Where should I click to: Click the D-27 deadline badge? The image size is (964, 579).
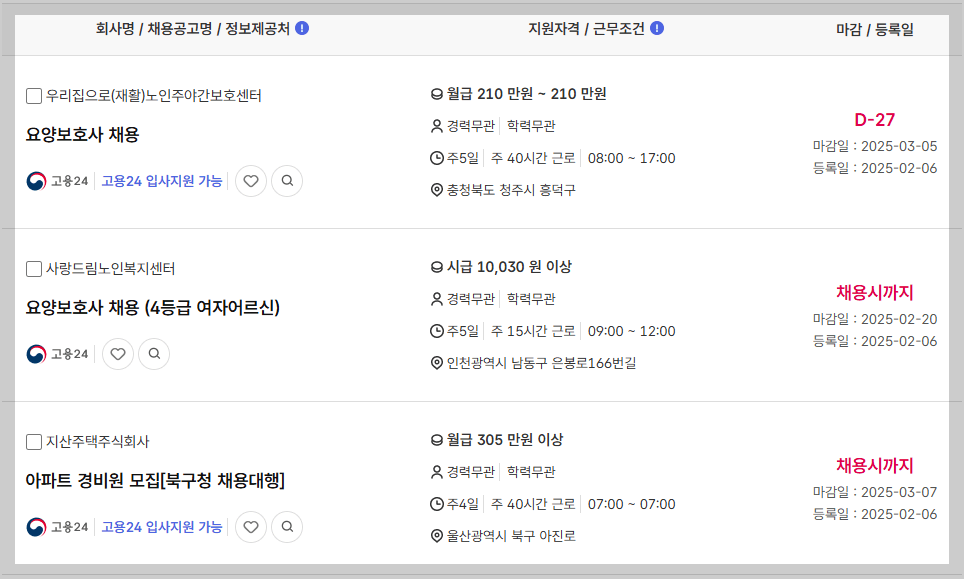(877, 118)
